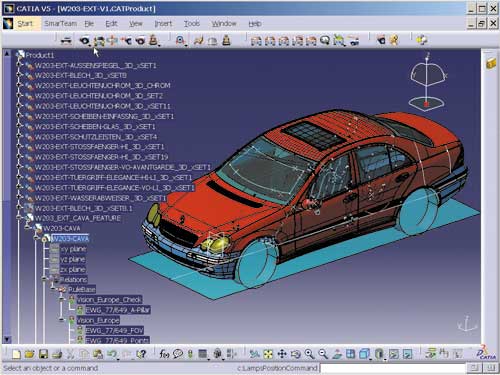Open the Tools menu
The height and width of the screenshot is (375, 500).
point(192,24)
